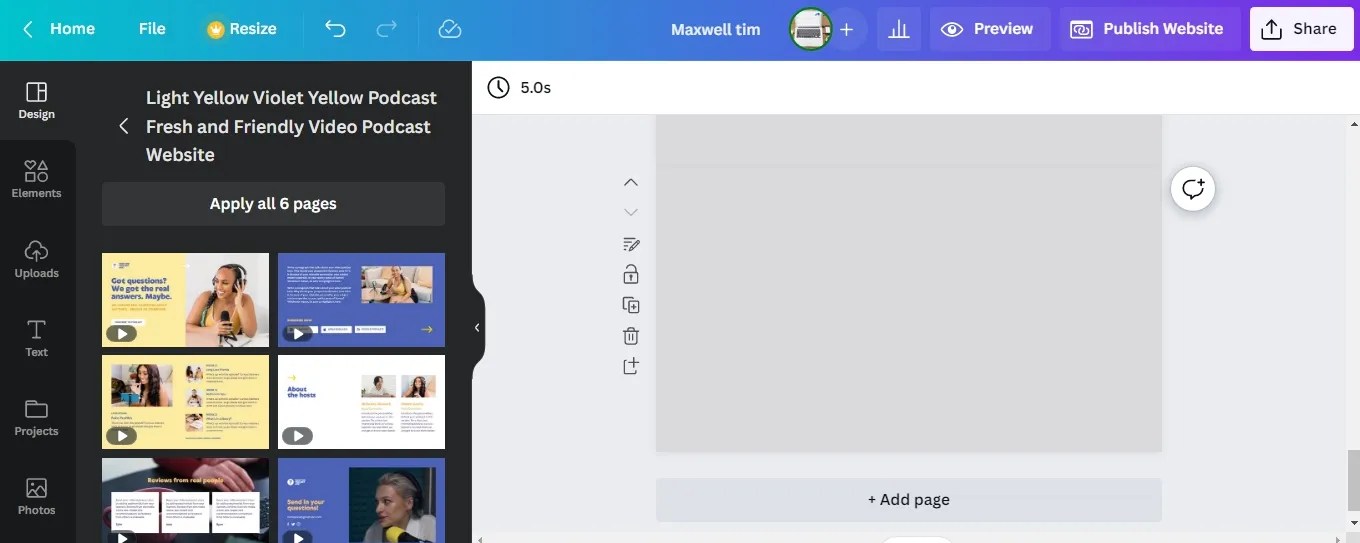Go back to Home

[59, 29]
